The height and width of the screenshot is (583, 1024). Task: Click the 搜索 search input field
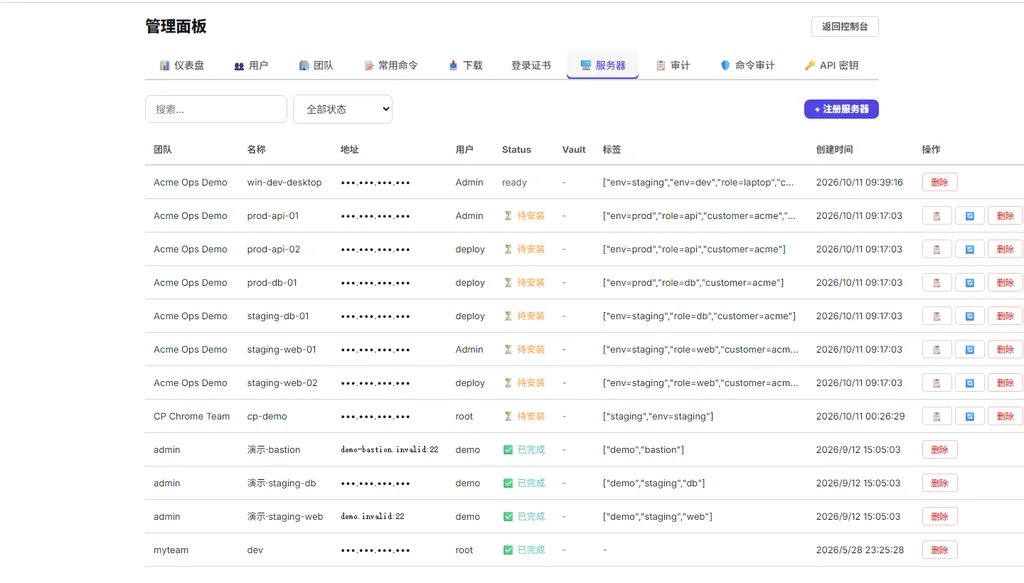[216, 109]
